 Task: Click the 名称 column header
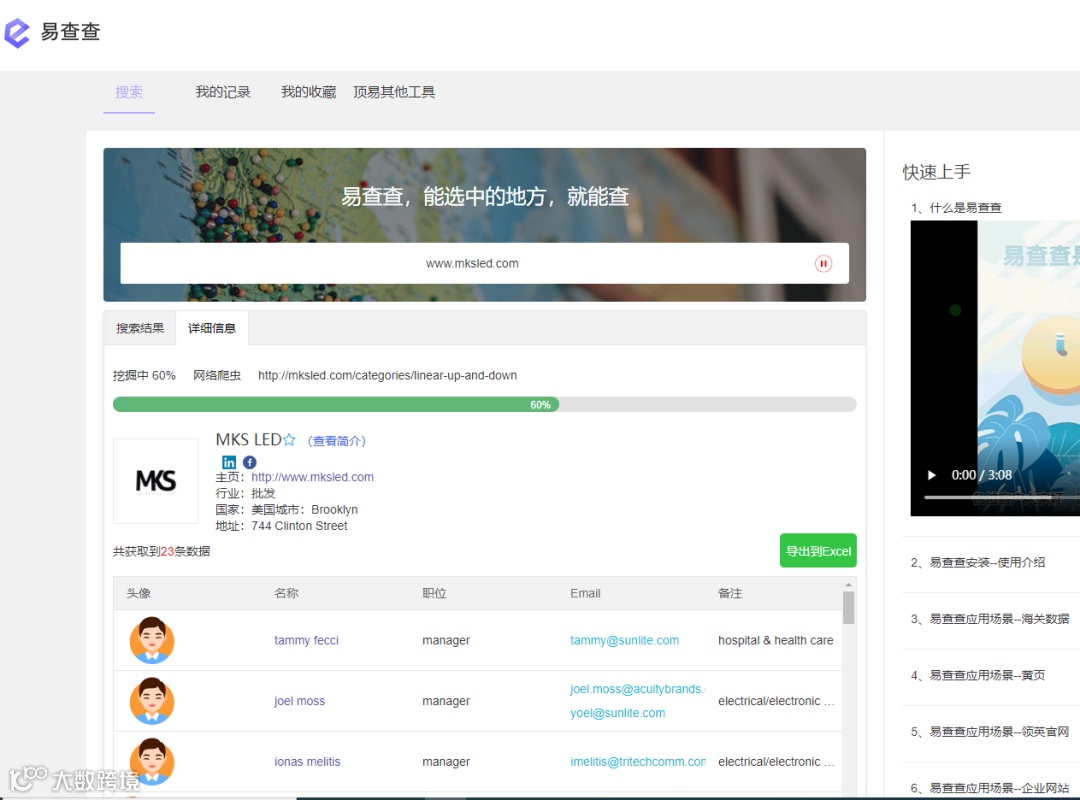point(287,593)
